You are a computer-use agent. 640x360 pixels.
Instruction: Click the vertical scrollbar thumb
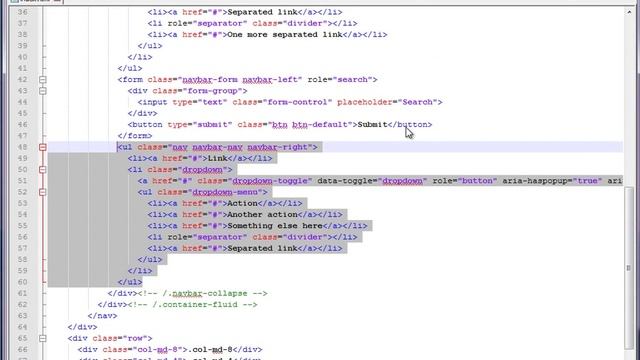(x=629, y=268)
